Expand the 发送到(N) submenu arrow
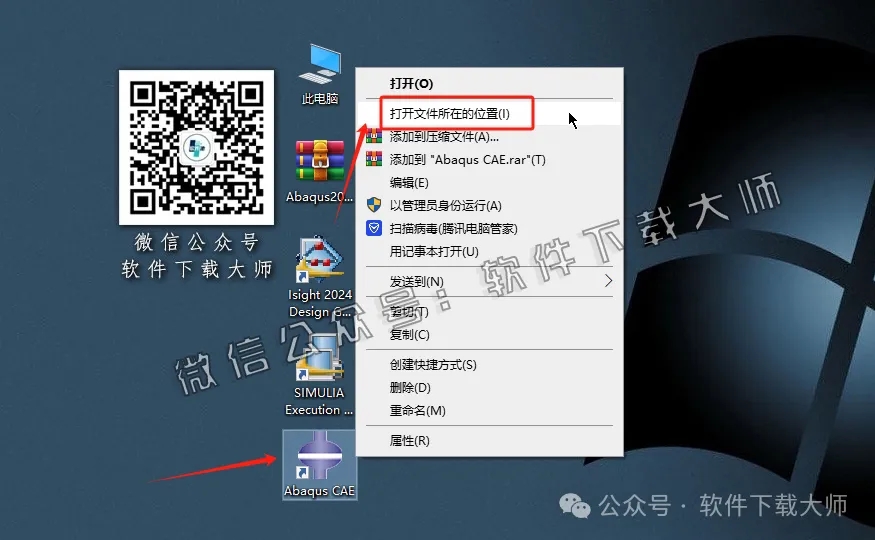The width and height of the screenshot is (875, 540). [608, 281]
